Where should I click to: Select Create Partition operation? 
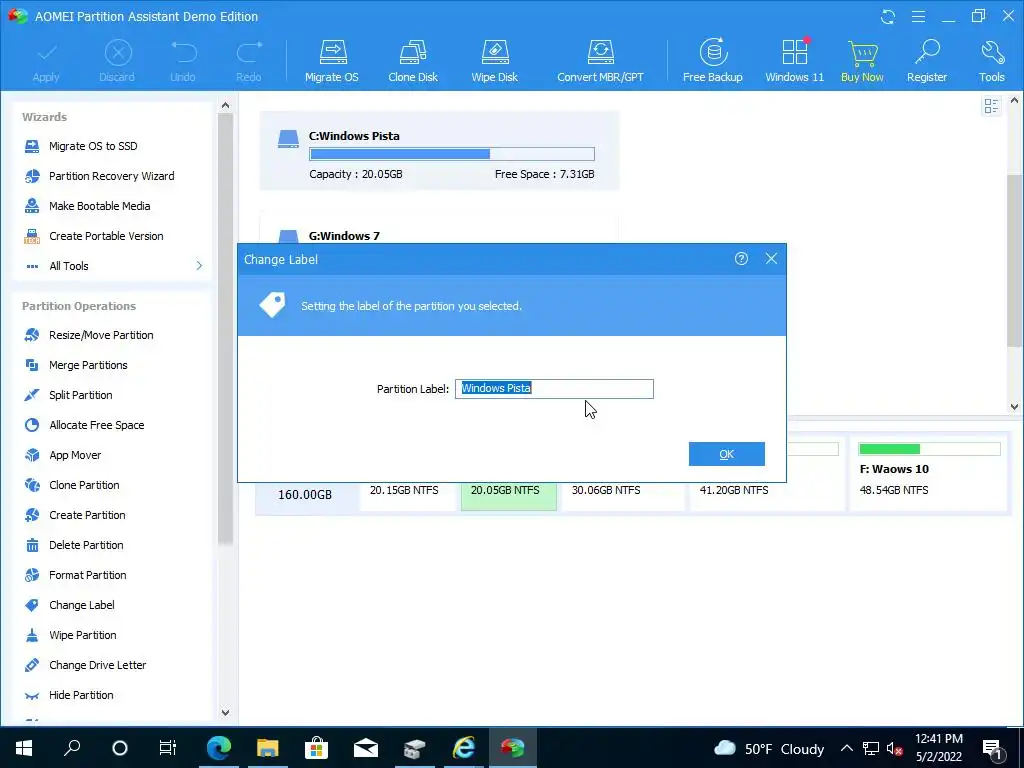point(87,515)
